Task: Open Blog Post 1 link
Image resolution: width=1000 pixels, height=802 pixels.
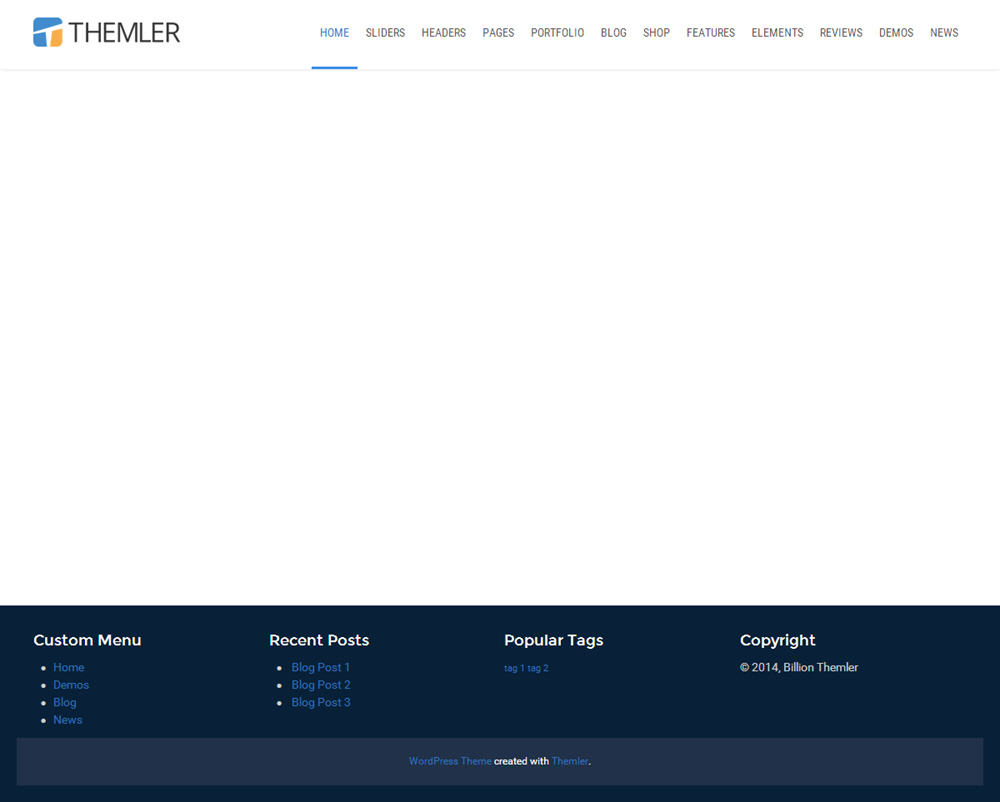Action: [x=321, y=667]
